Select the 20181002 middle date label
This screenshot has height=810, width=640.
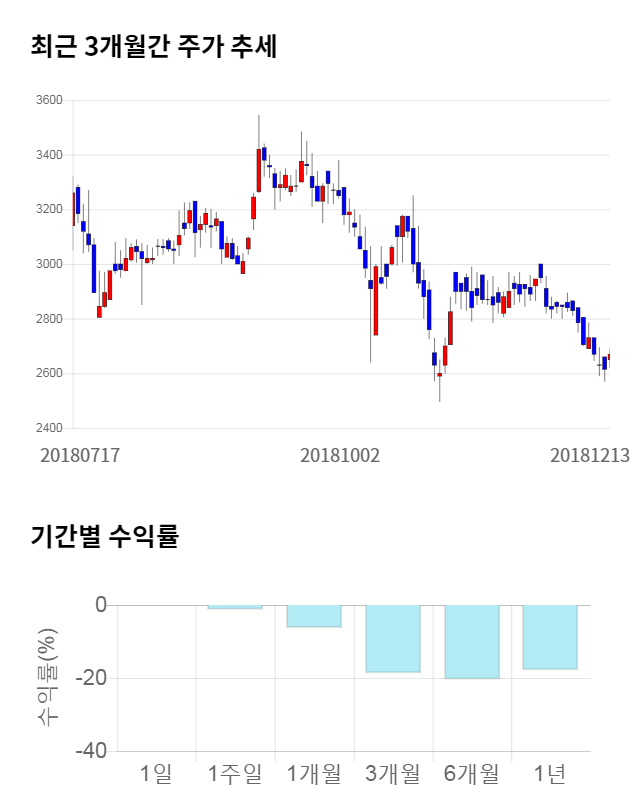340,455
